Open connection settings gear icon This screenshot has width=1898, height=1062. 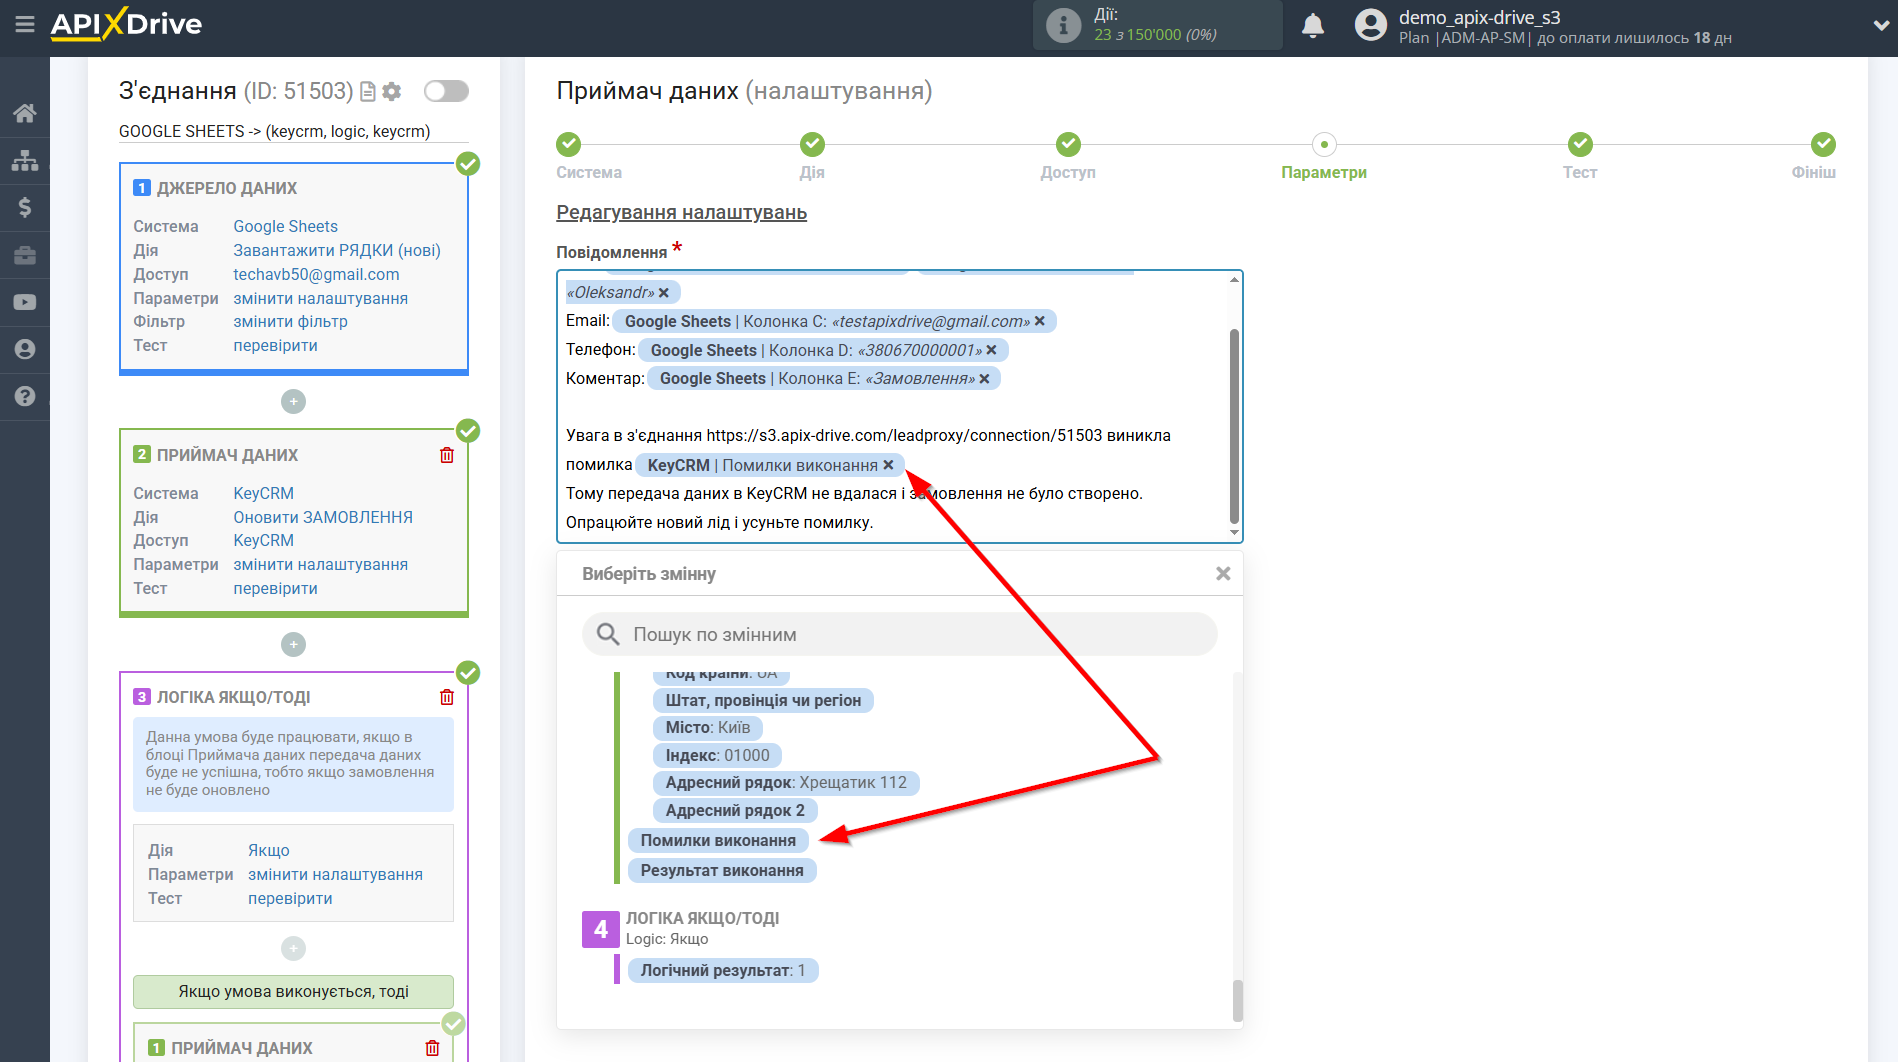[392, 91]
